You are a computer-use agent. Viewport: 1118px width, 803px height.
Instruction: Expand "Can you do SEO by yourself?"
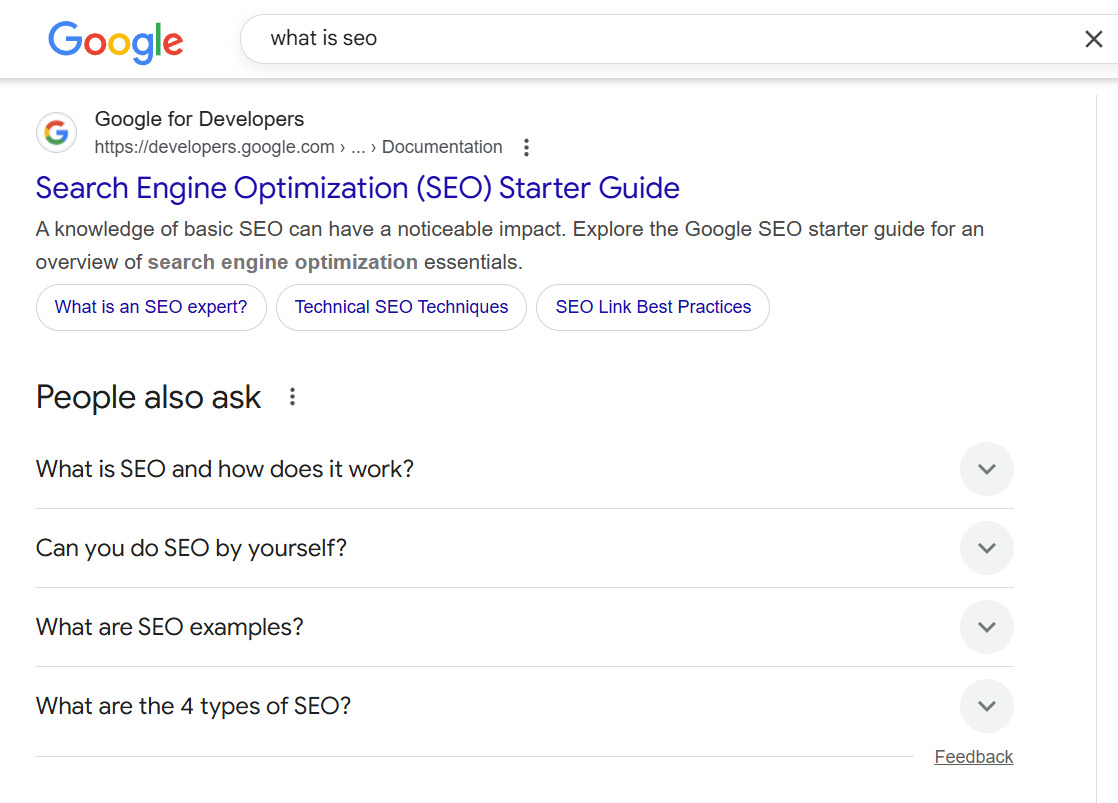coord(986,548)
